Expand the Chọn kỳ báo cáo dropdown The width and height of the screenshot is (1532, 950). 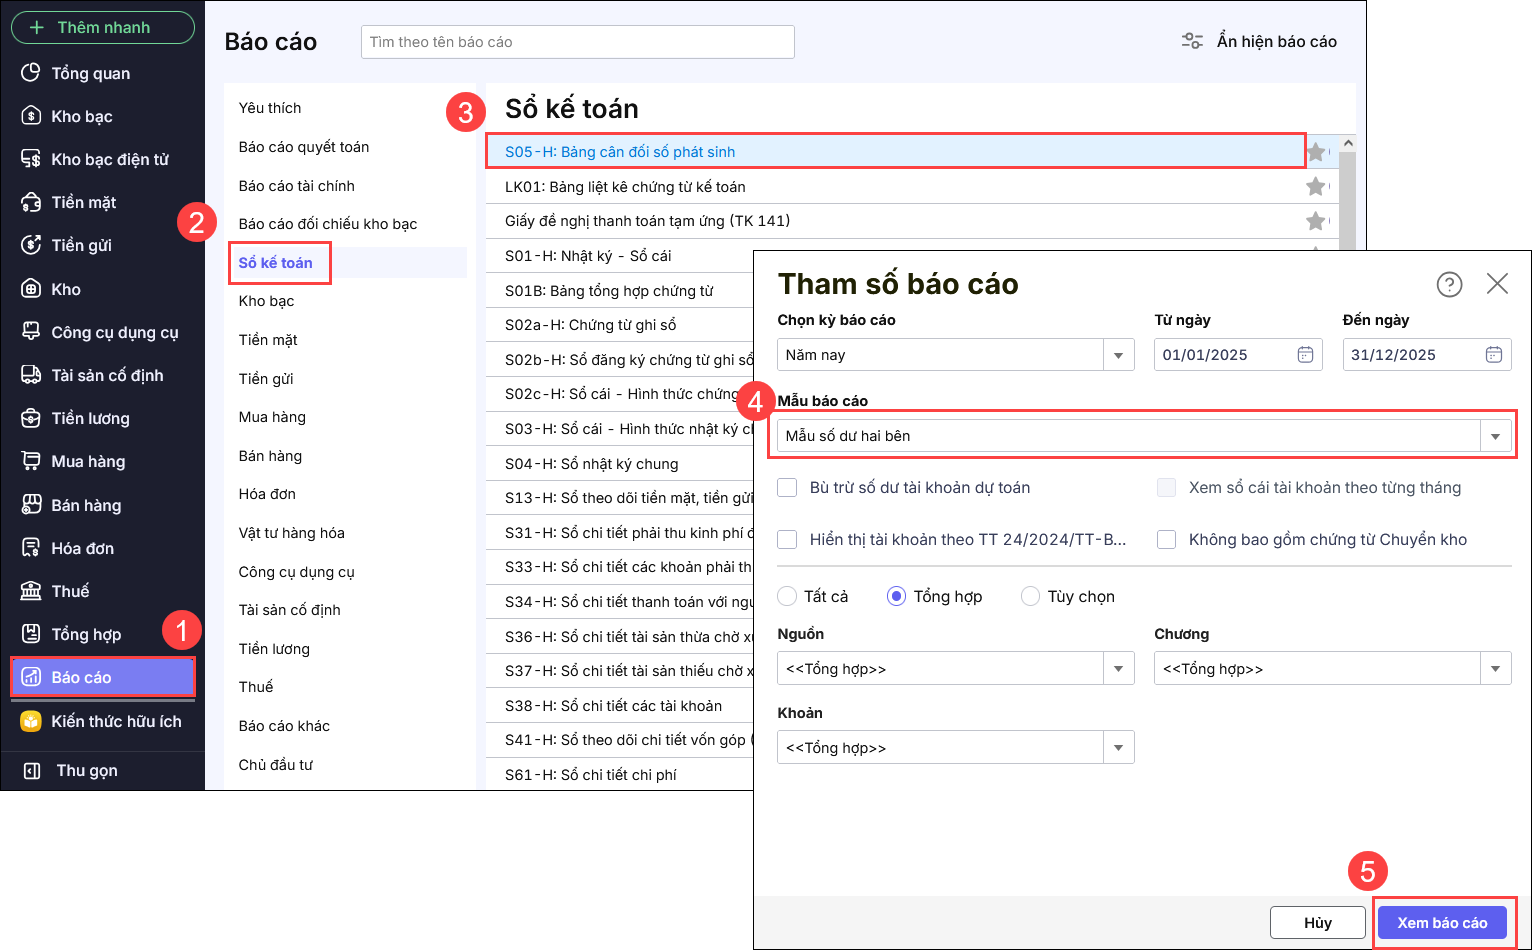[1118, 355]
